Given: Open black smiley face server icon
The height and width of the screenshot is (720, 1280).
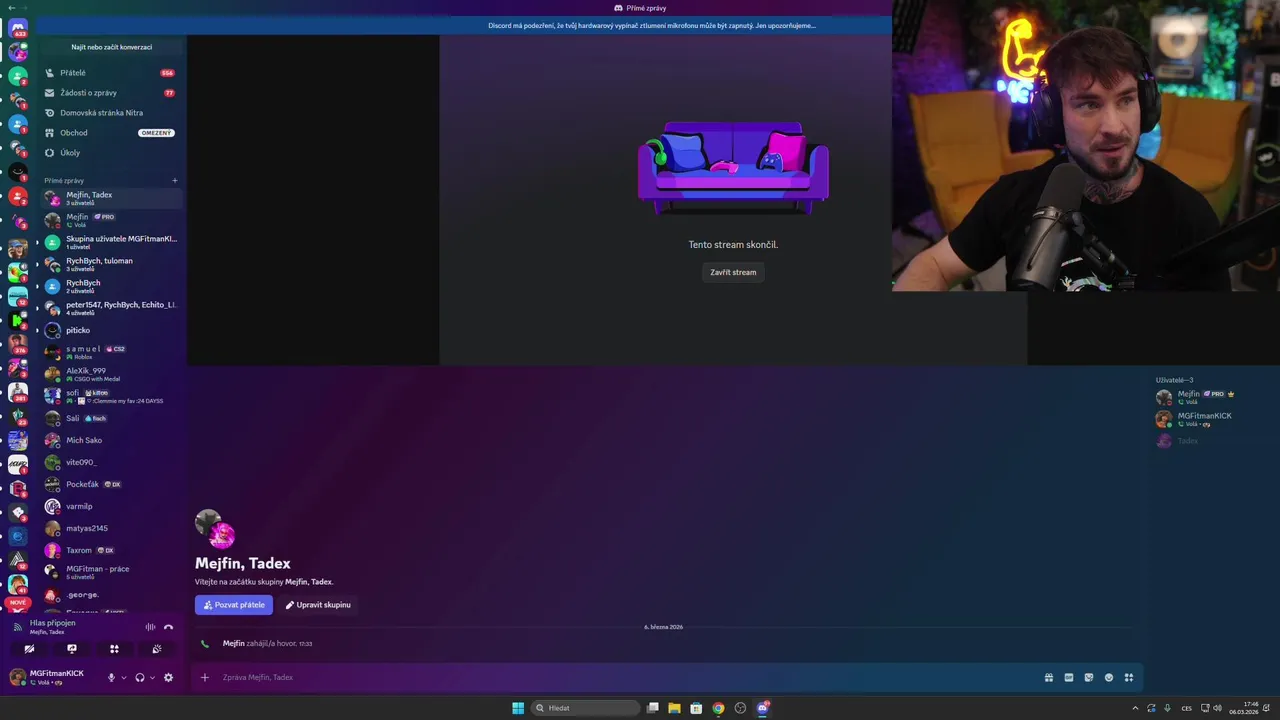Looking at the screenshot, I should 18,172.
